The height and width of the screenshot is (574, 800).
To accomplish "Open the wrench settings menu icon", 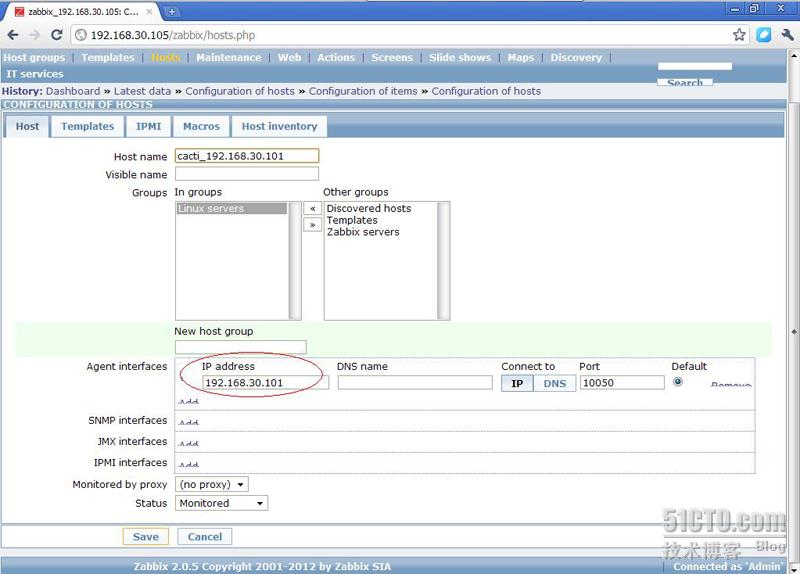I will click(787, 35).
